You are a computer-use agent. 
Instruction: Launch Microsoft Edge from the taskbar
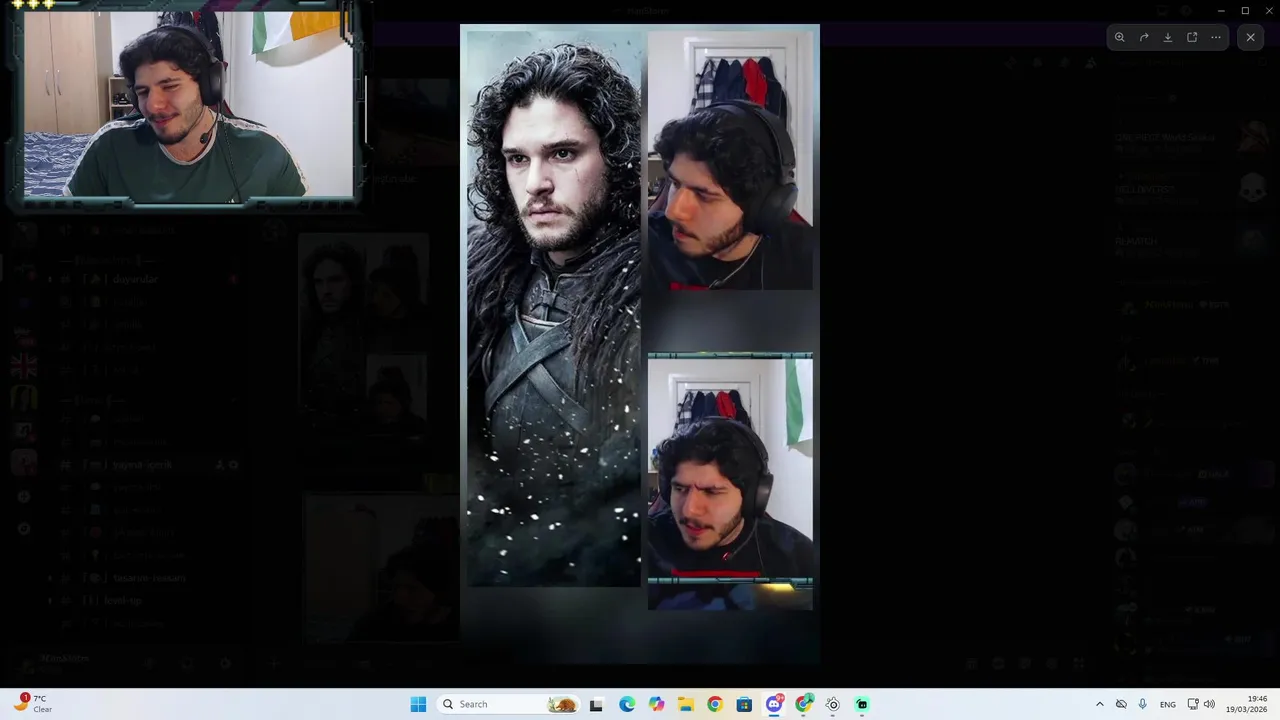tap(626, 704)
